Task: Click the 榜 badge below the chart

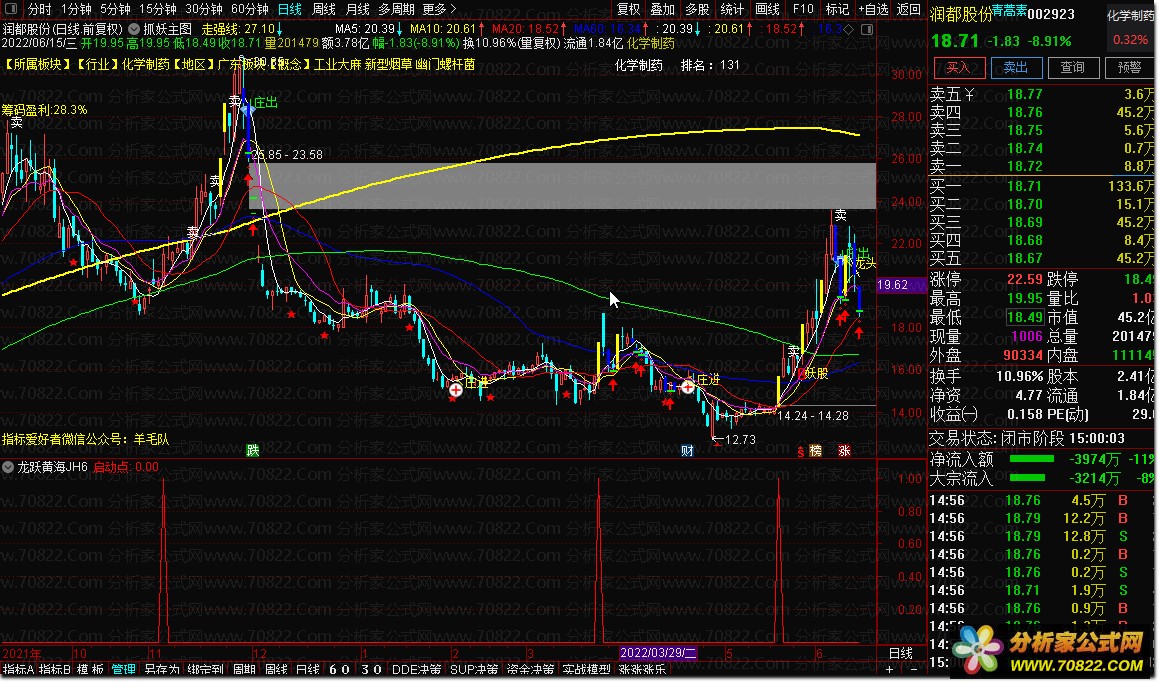Action: (815, 450)
